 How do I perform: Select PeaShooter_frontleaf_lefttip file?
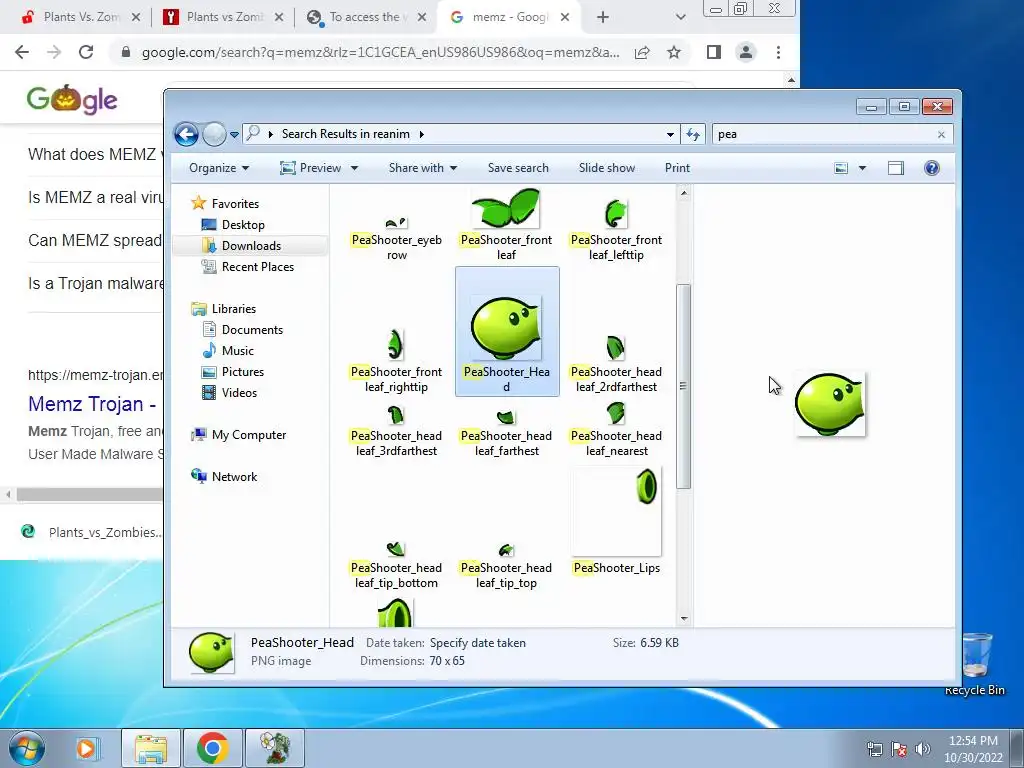[616, 229]
